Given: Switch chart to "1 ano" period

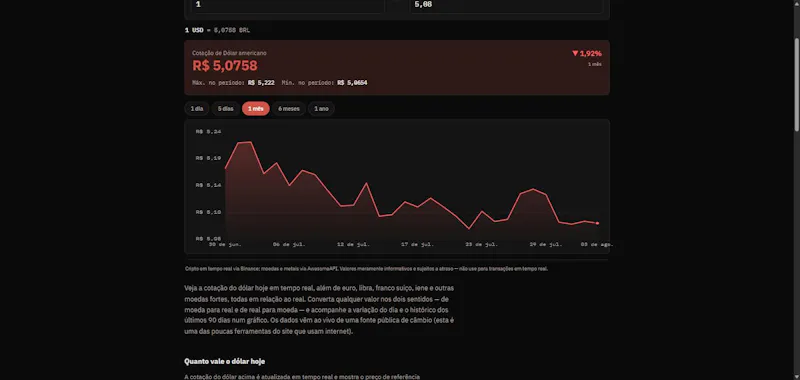Looking at the screenshot, I should coord(321,109).
